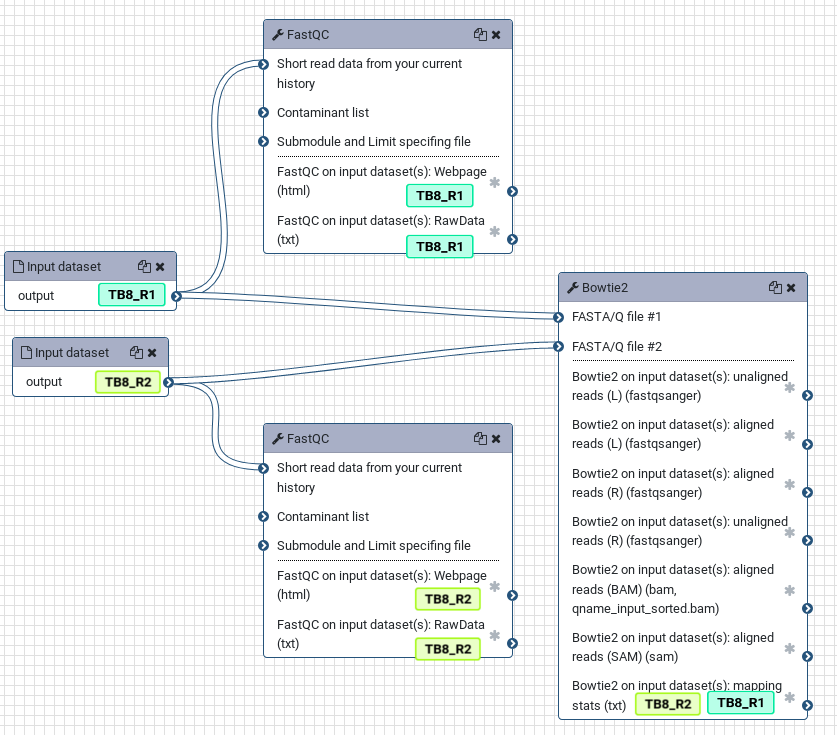
Task: Toggle asterisk for Bowtie2 aligned reads (L)
Action: coord(790,436)
